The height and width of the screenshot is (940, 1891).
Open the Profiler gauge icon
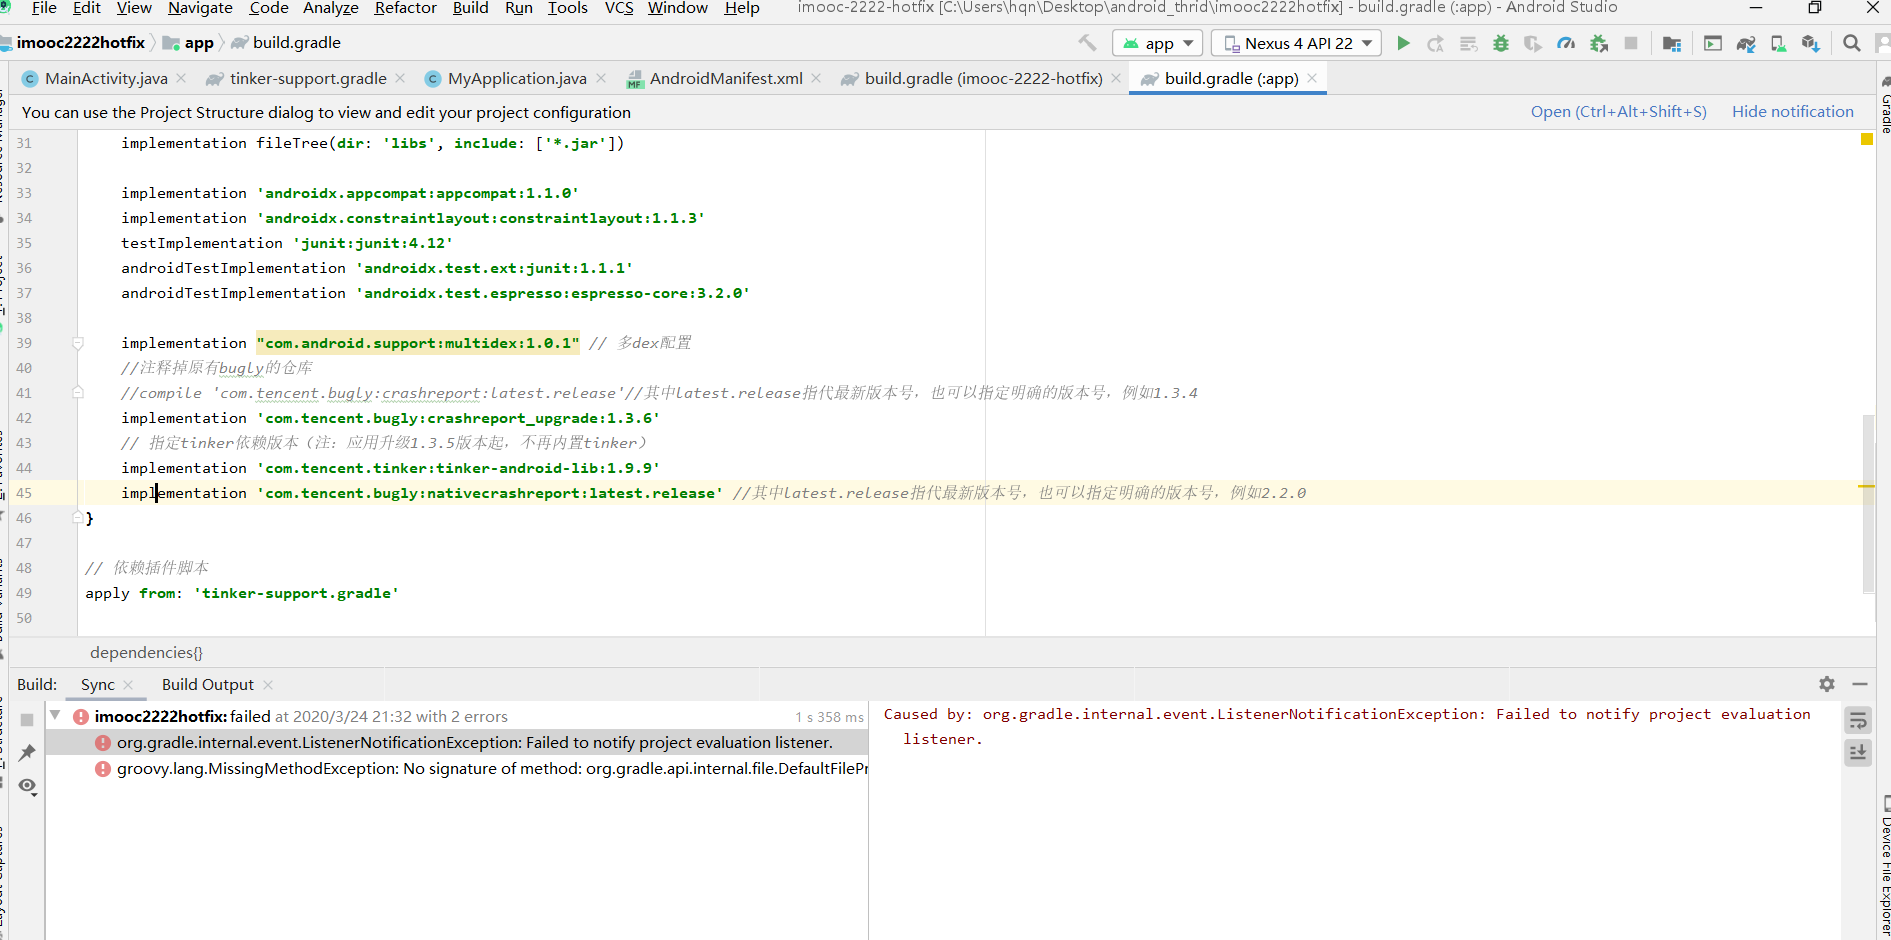point(1566,43)
